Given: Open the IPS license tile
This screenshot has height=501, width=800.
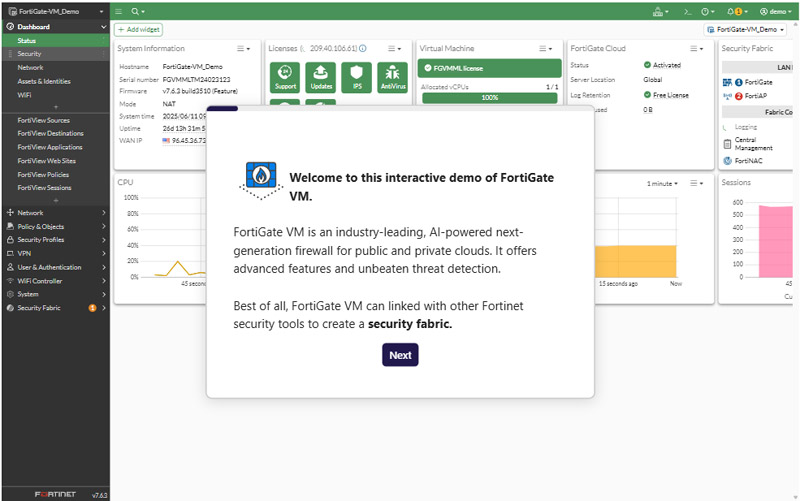Looking at the screenshot, I should 357,78.
